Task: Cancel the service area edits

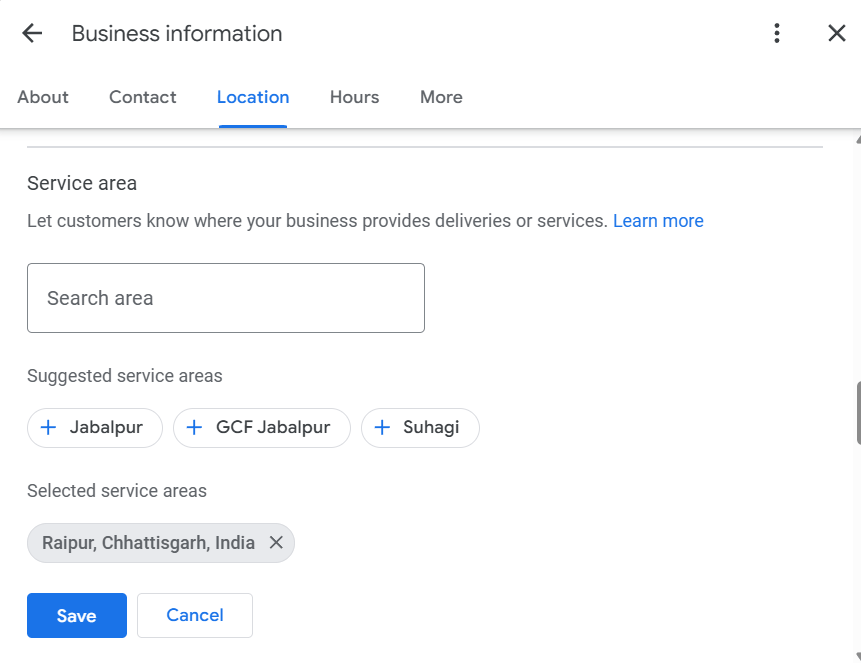Action: pos(195,616)
